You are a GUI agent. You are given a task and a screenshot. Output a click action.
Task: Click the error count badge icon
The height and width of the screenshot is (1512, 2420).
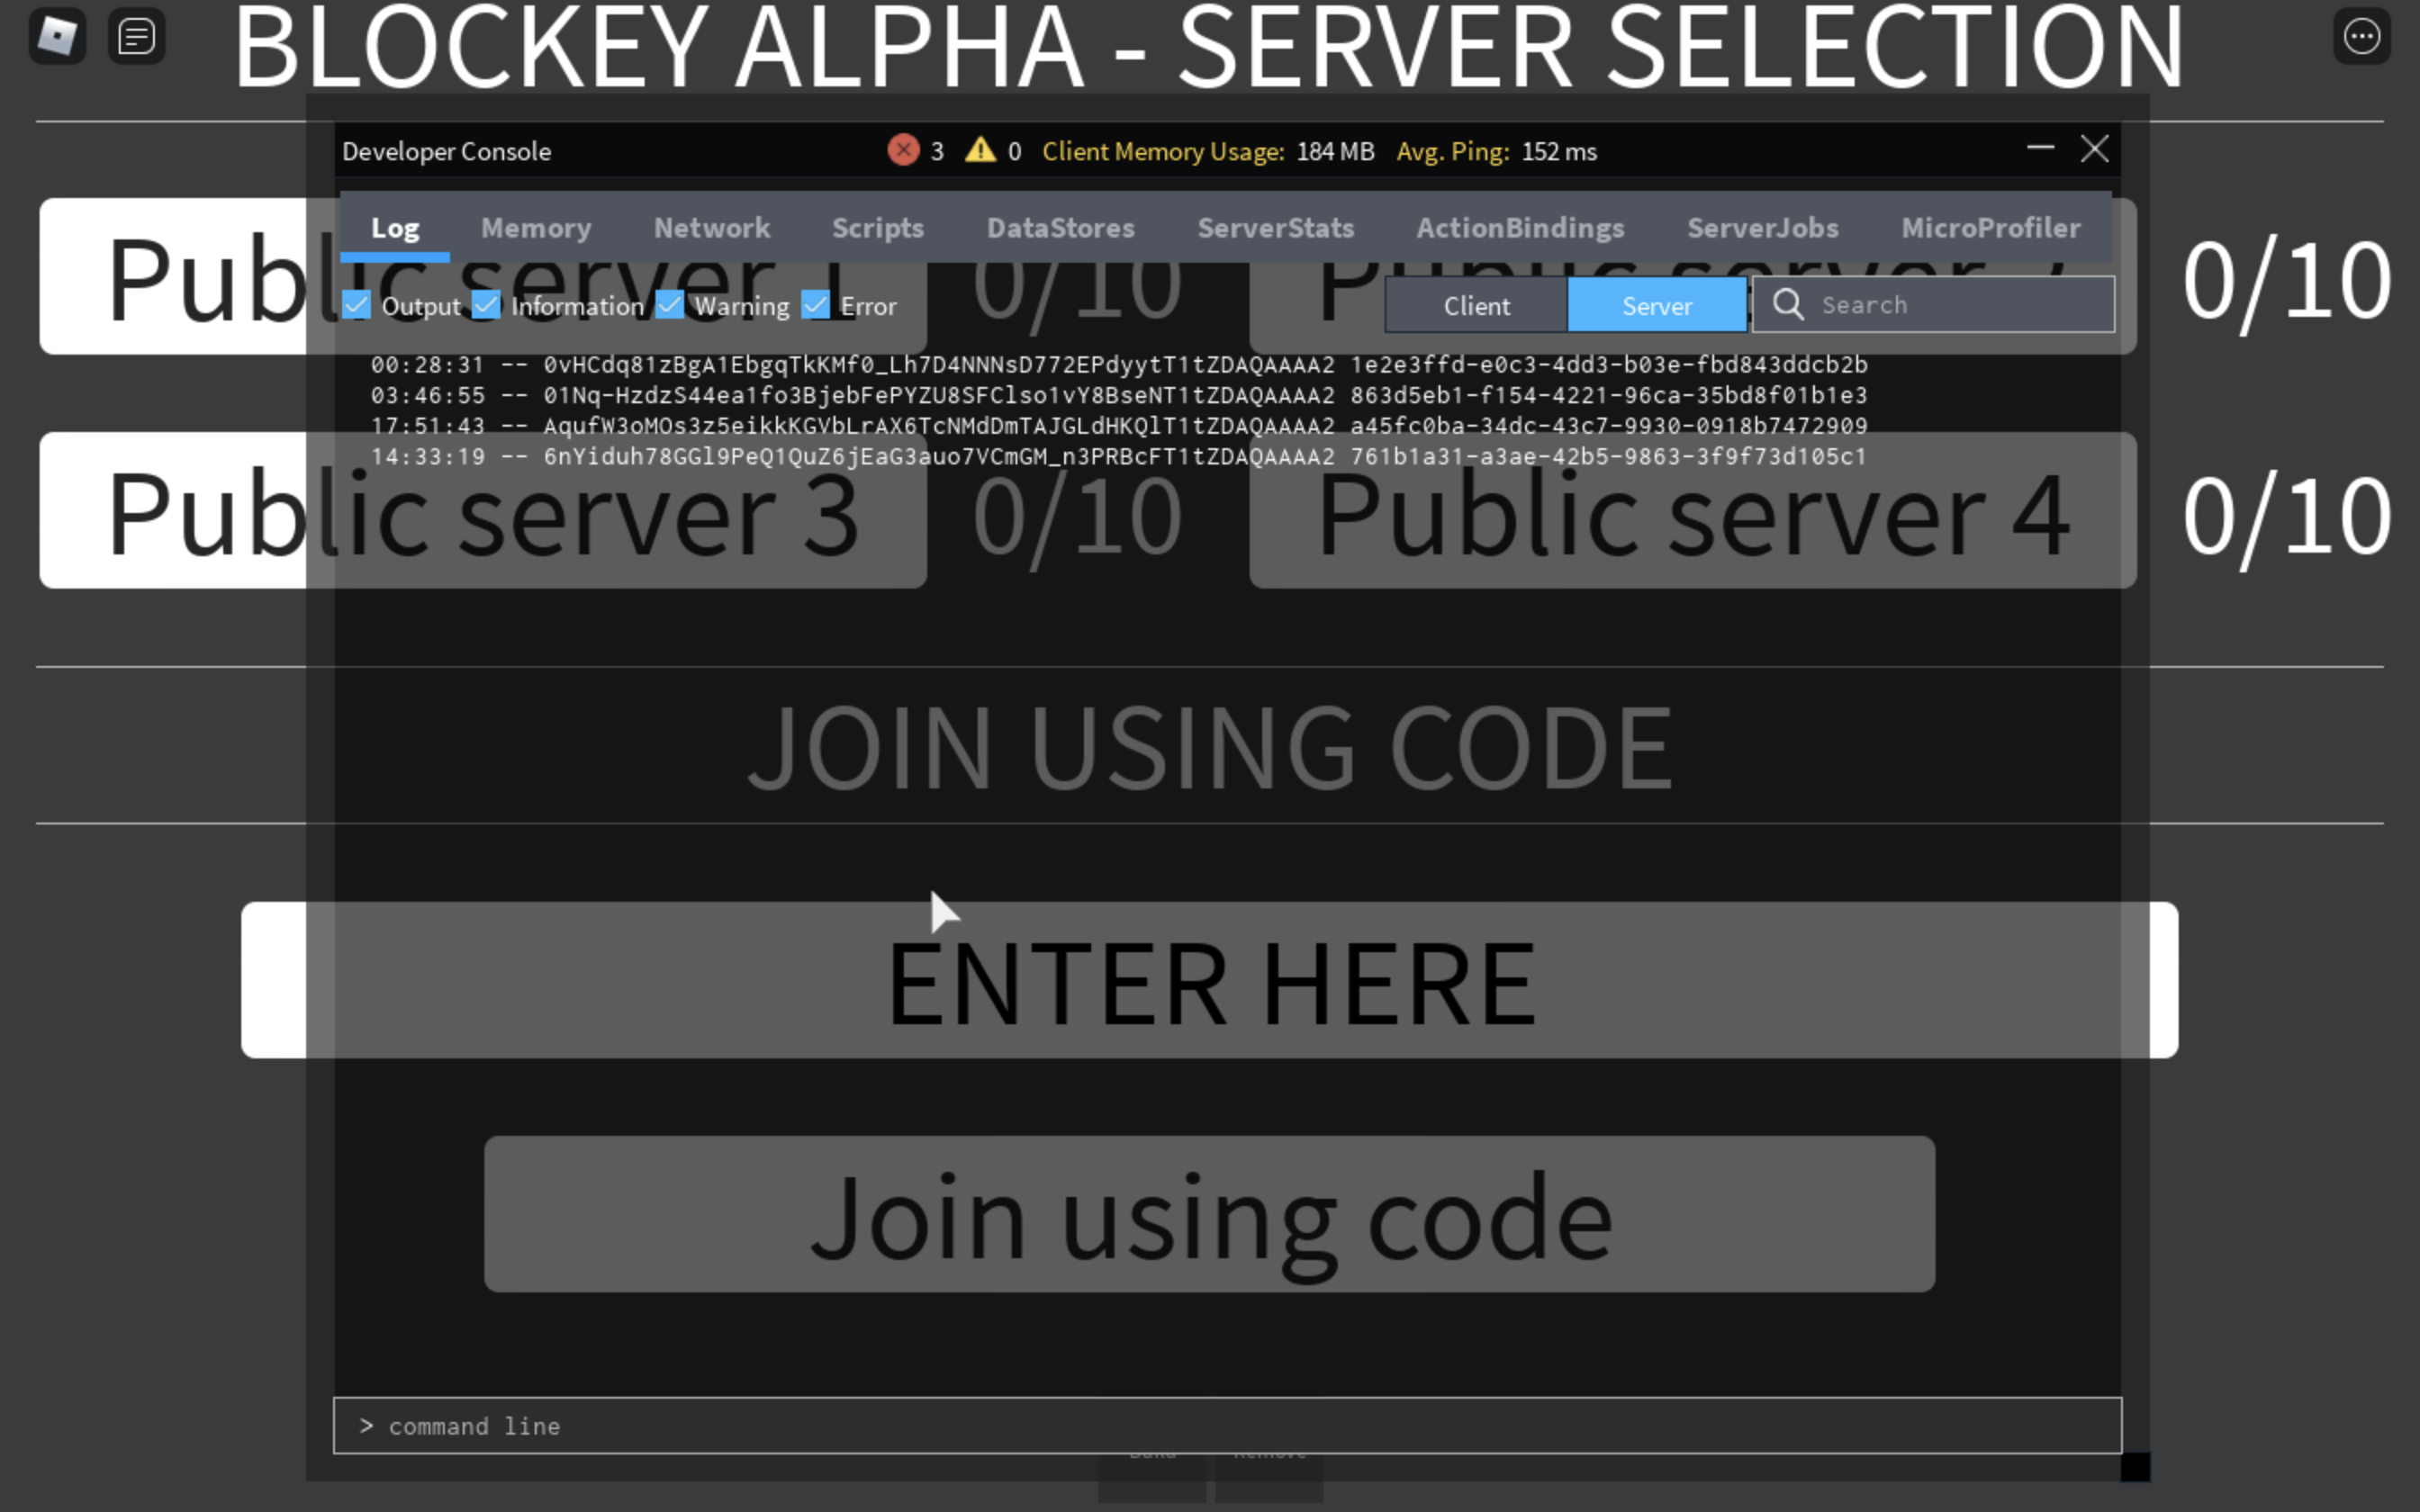(x=902, y=149)
